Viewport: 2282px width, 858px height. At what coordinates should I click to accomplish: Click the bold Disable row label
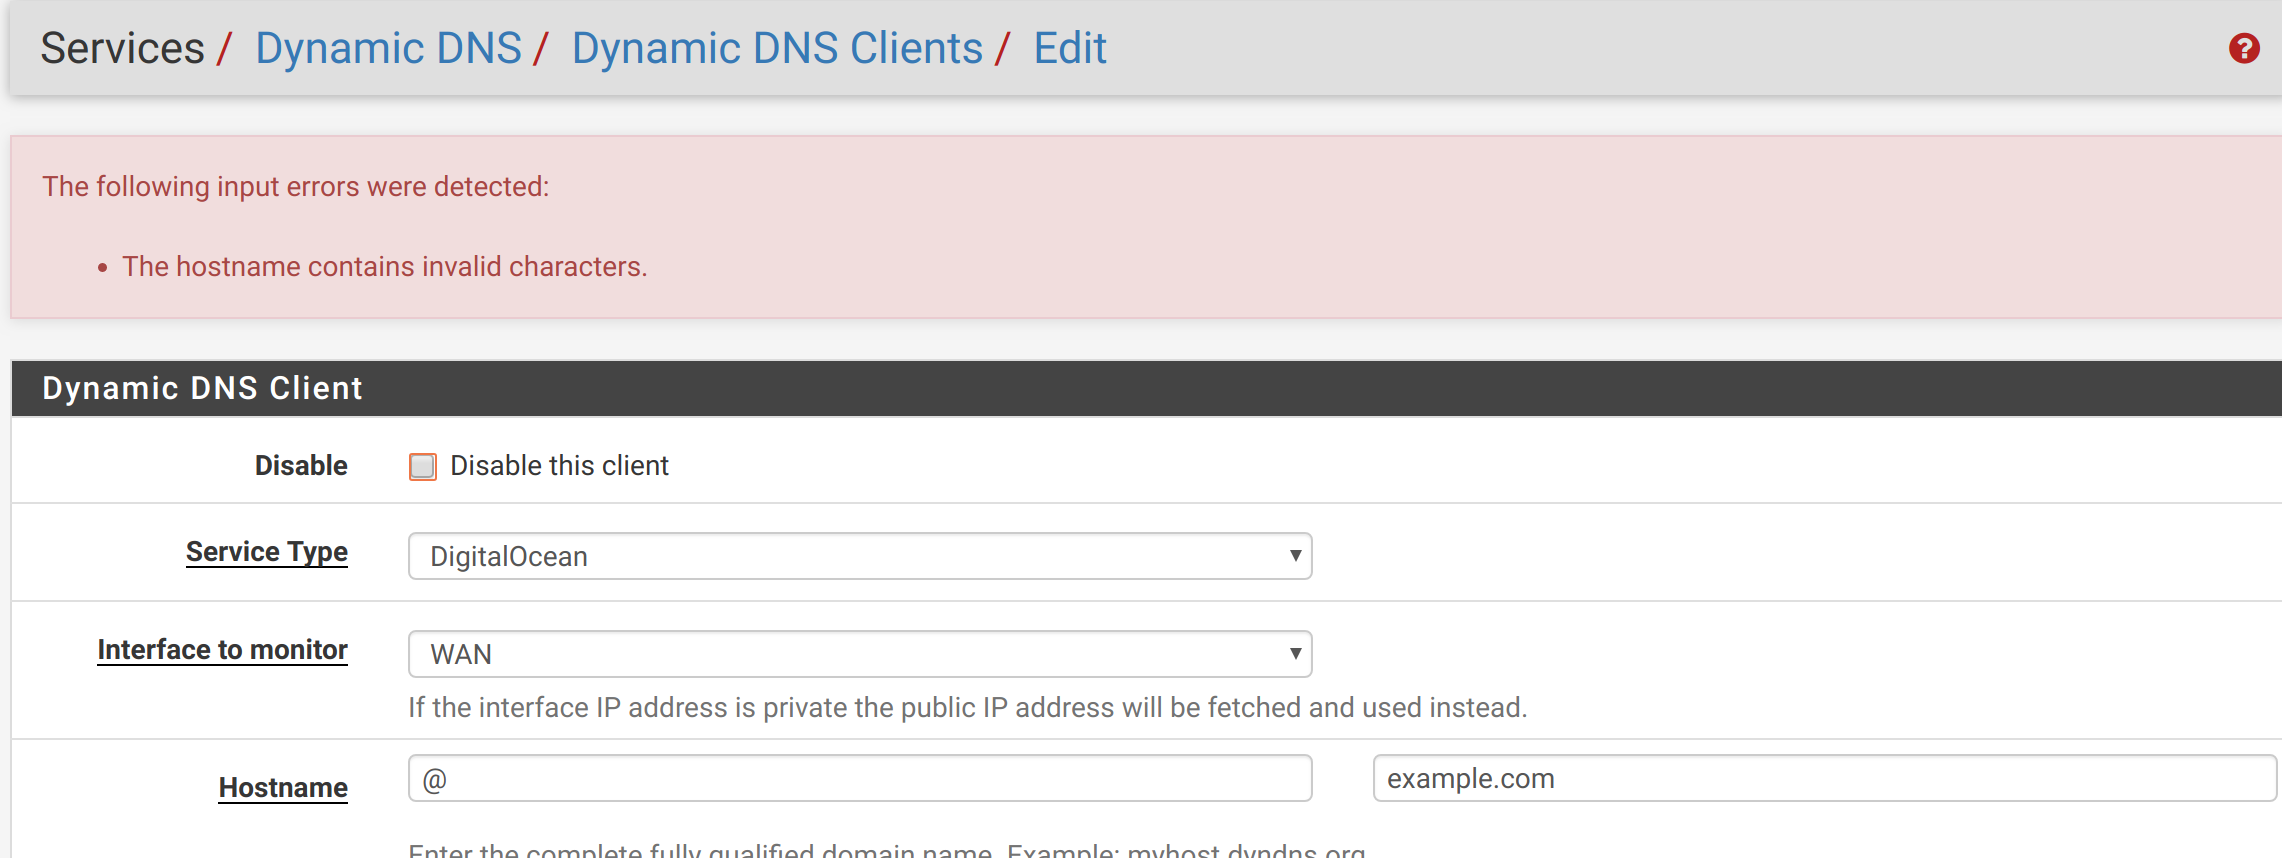point(301,466)
